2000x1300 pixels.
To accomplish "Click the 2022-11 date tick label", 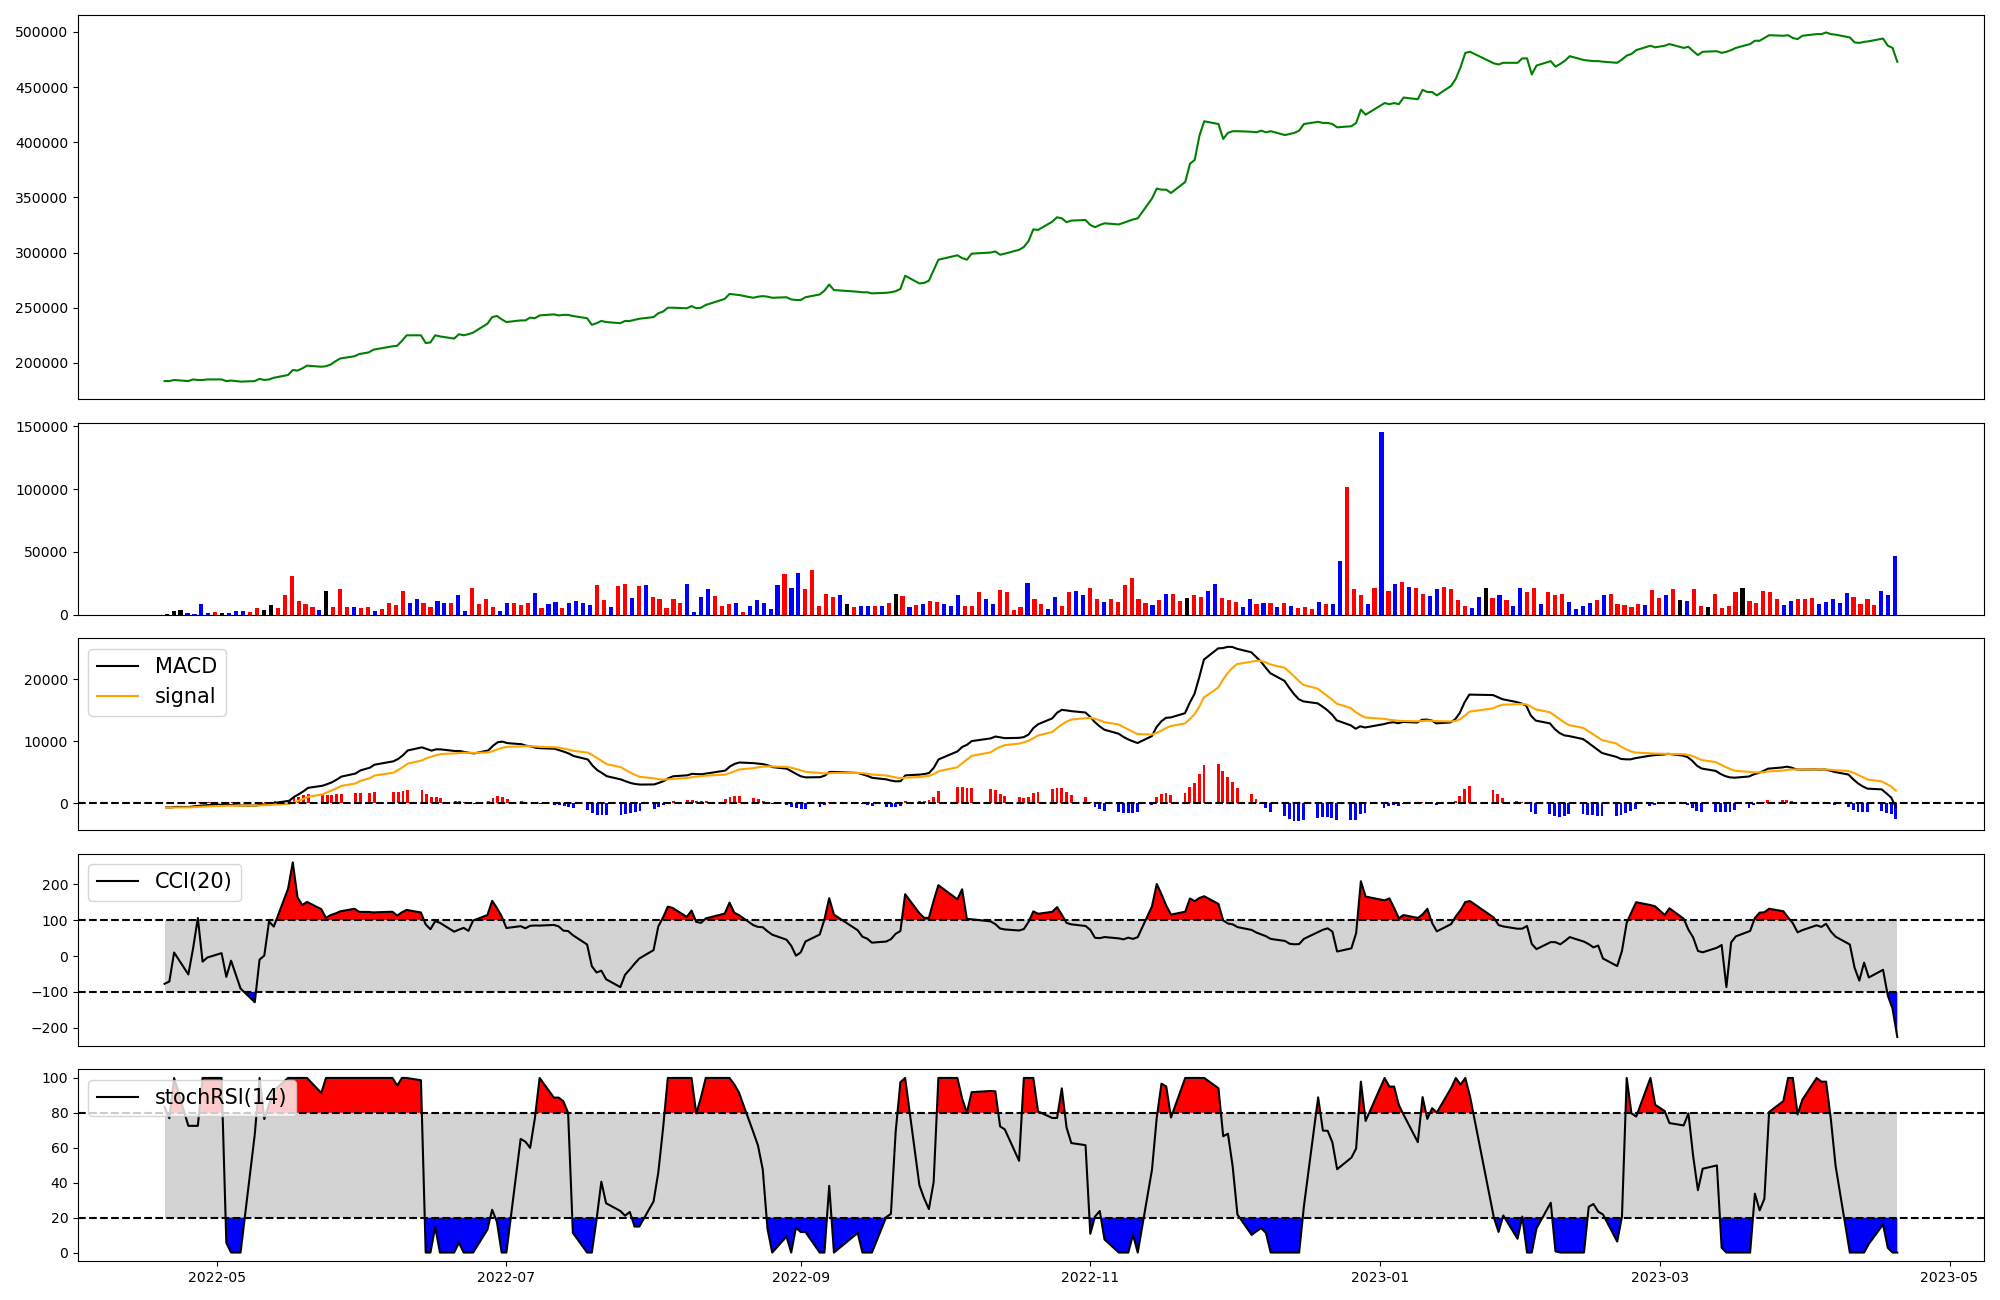I will coord(1090,1277).
